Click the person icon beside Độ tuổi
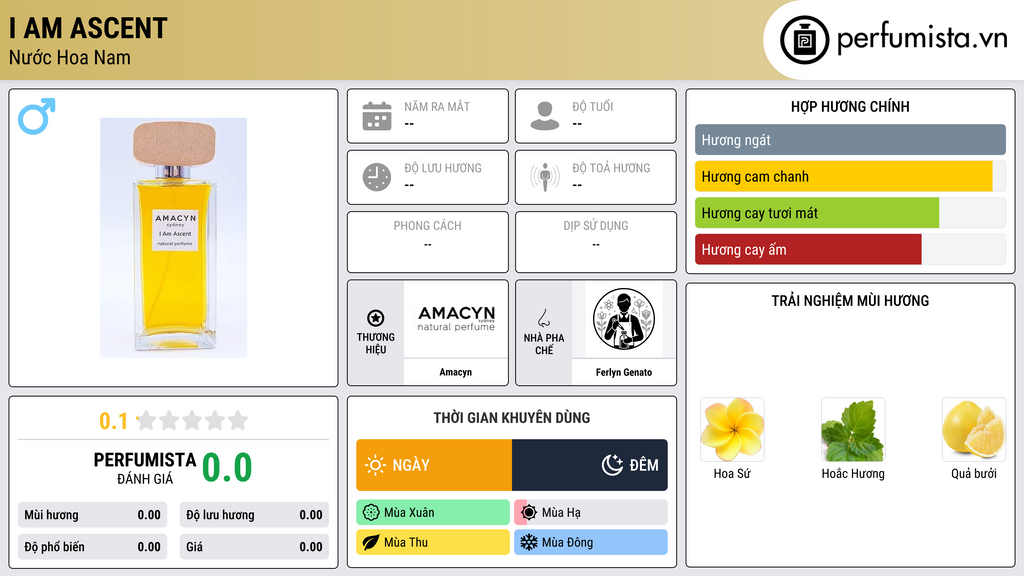This screenshot has height=576, width=1024. tap(545, 116)
